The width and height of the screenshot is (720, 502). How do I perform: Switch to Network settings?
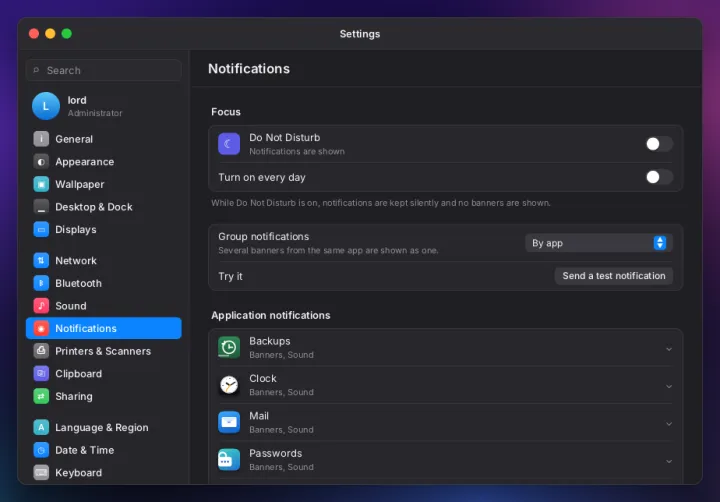(104, 260)
